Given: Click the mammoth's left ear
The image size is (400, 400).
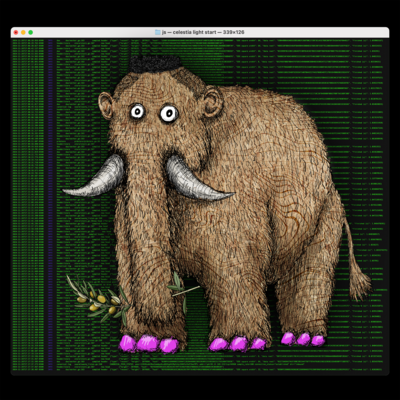Looking at the screenshot, I should [106, 106].
